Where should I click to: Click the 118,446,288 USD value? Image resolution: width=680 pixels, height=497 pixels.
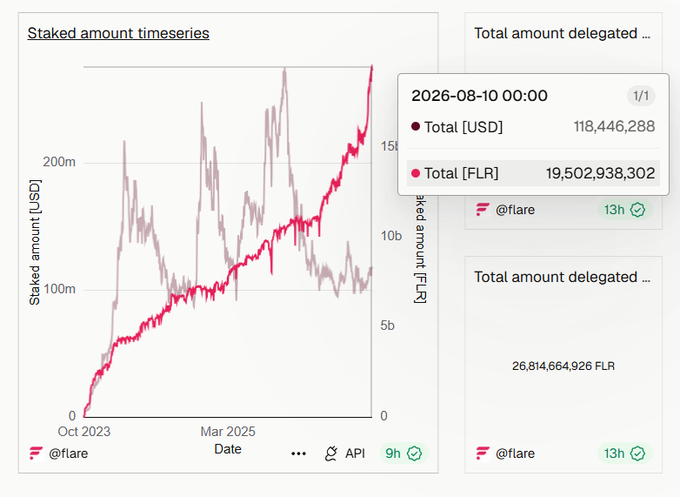[x=614, y=127]
